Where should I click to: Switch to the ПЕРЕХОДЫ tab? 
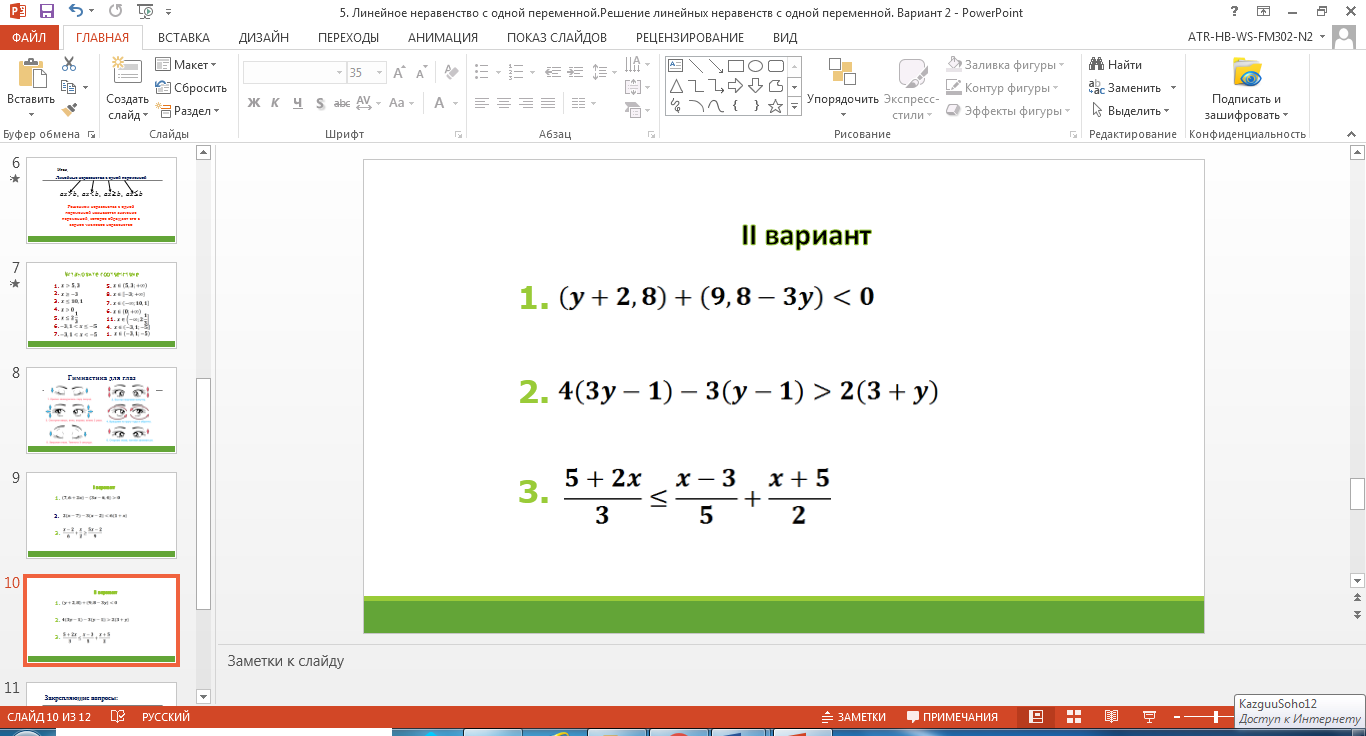(x=348, y=38)
